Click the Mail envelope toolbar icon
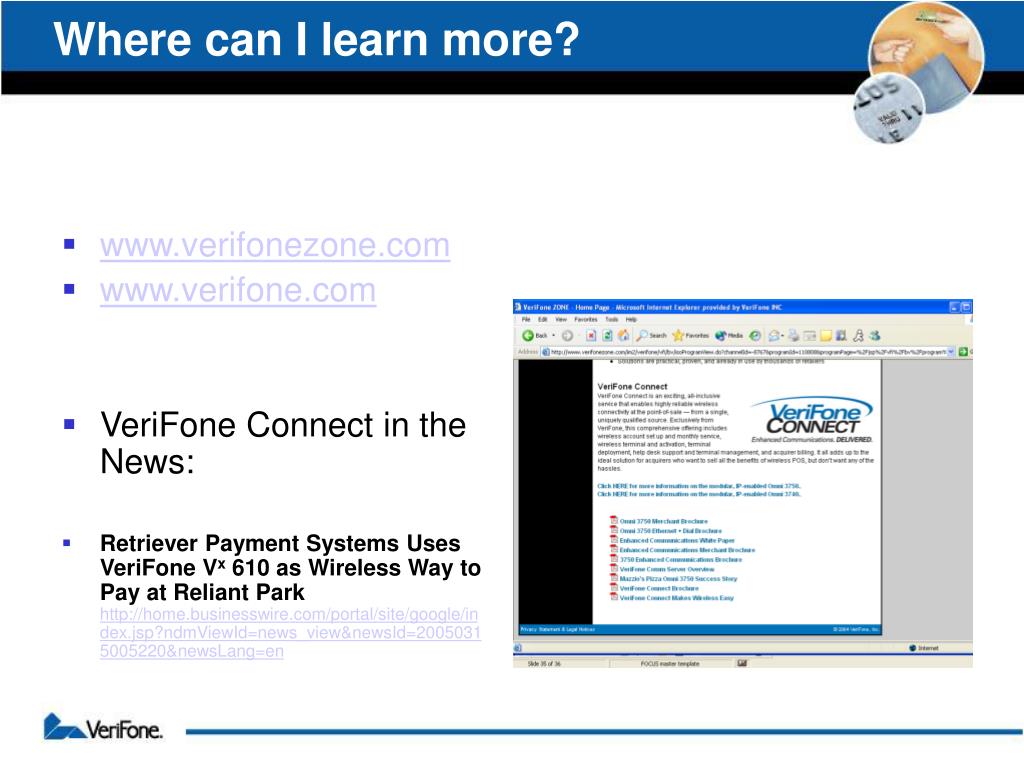1024x768 pixels. click(x=775, y=336)
